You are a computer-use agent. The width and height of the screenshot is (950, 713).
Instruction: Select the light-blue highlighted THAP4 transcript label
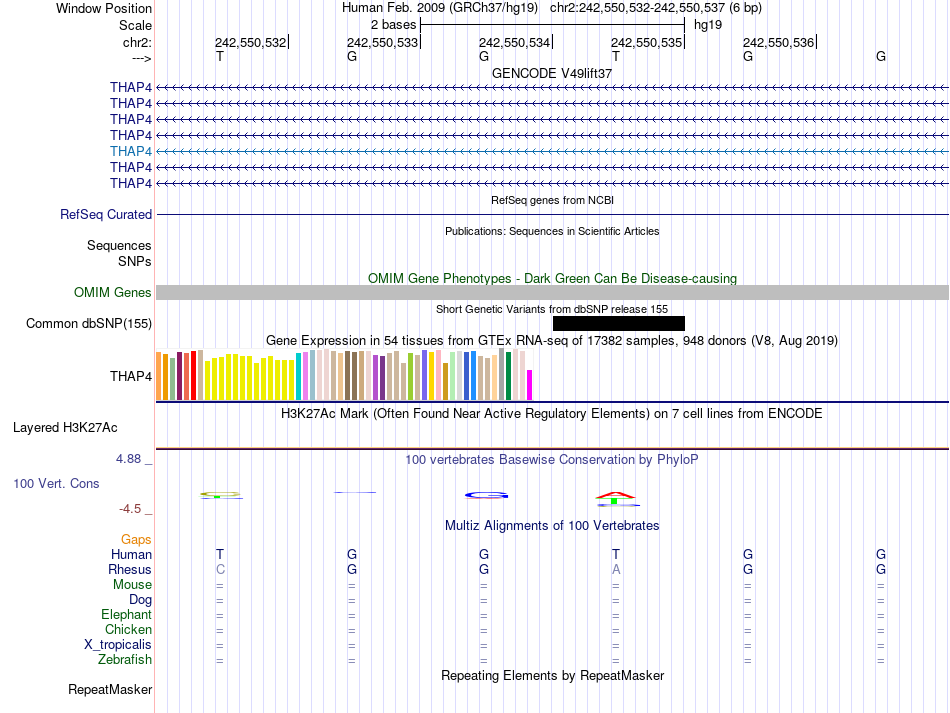[x=131, y=151]
